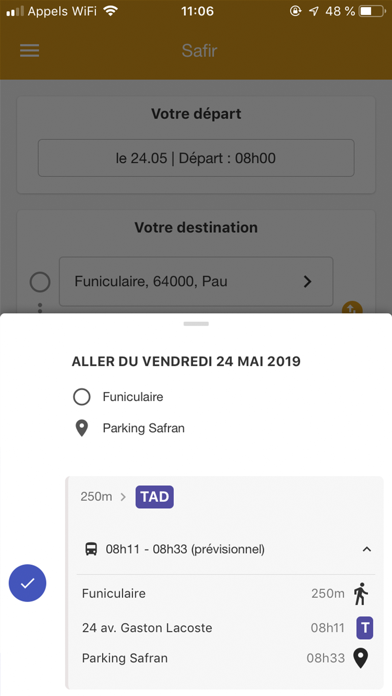Tap the bus icon next to 08h11

tap(91, 550)
